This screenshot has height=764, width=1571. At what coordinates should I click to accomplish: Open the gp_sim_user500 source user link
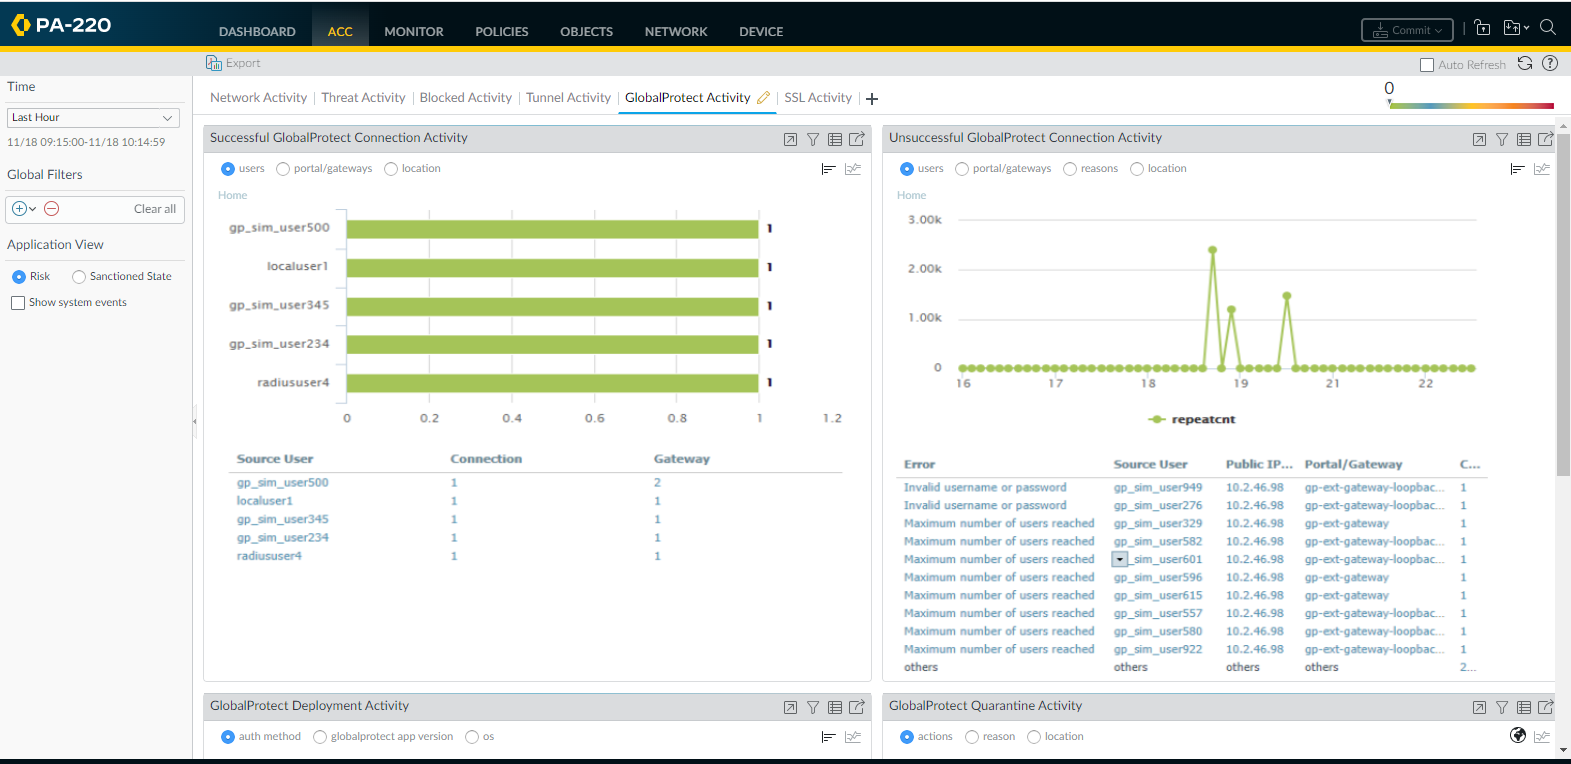[282, 483]
